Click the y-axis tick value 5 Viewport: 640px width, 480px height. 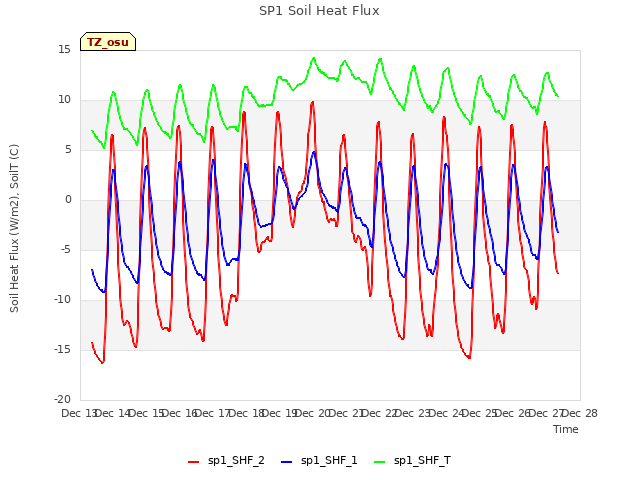click(x=68, y=149)
